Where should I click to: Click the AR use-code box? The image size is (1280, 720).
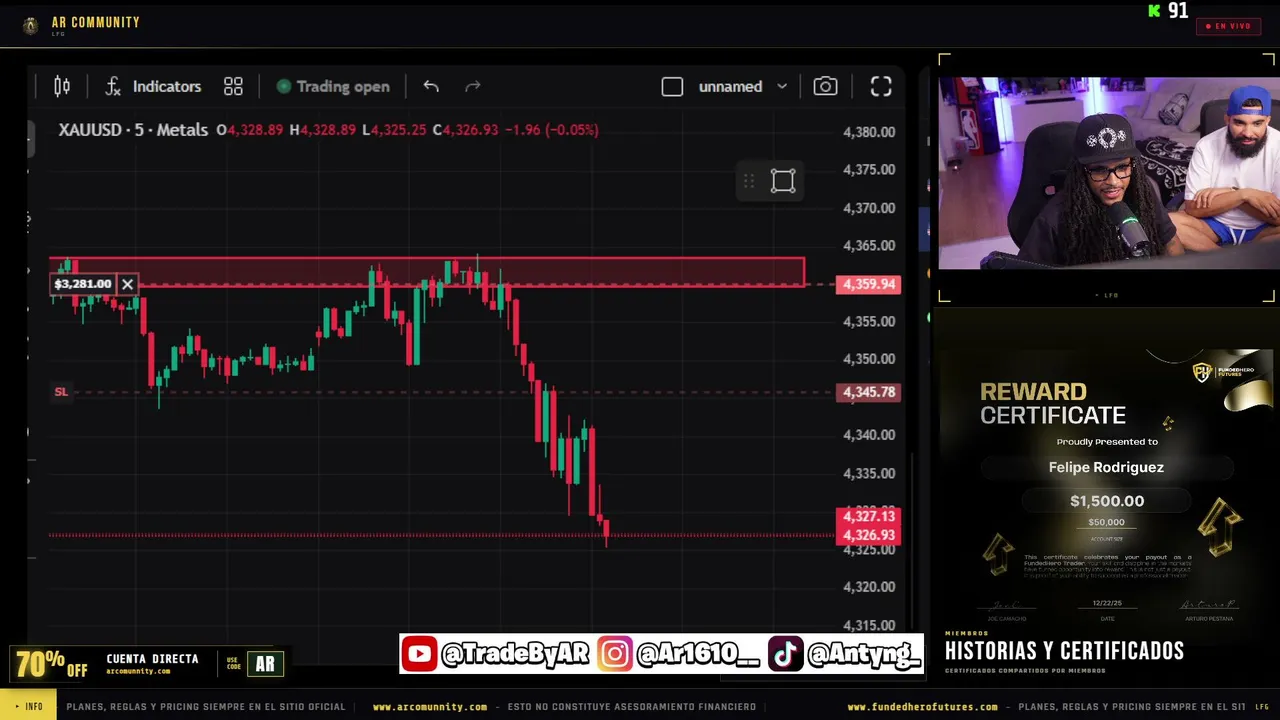coord(265,664)
